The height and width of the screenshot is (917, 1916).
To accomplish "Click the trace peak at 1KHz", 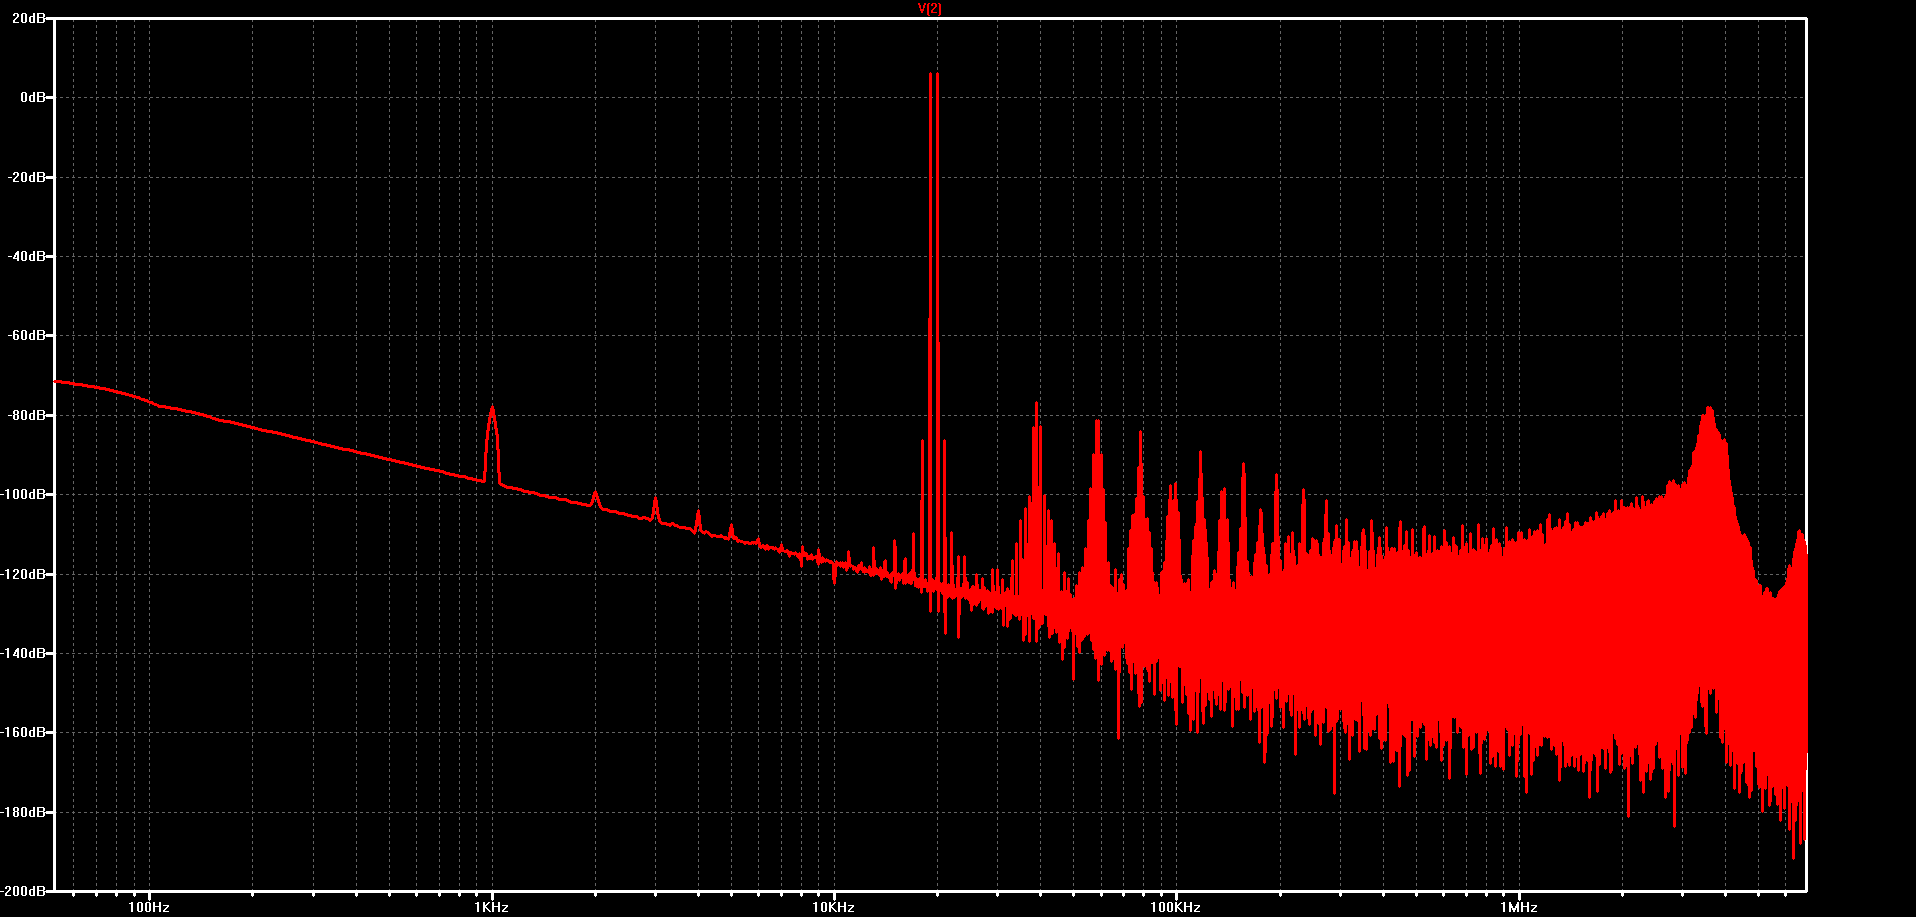I will 492,408.
